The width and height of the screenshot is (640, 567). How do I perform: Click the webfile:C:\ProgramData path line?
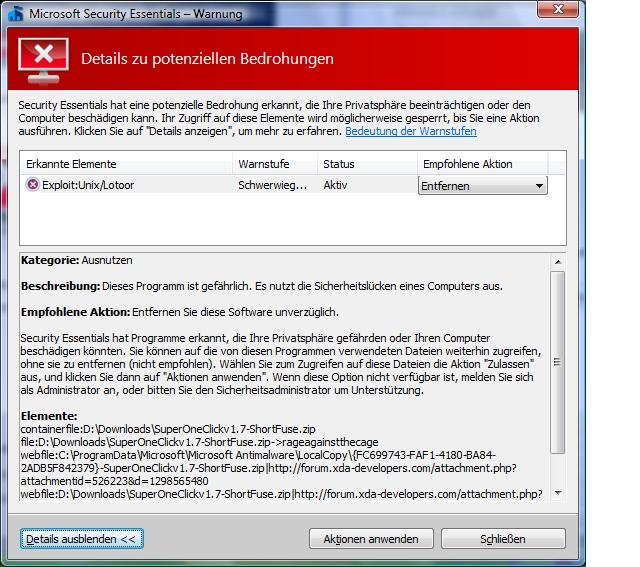tap(258, 455)
